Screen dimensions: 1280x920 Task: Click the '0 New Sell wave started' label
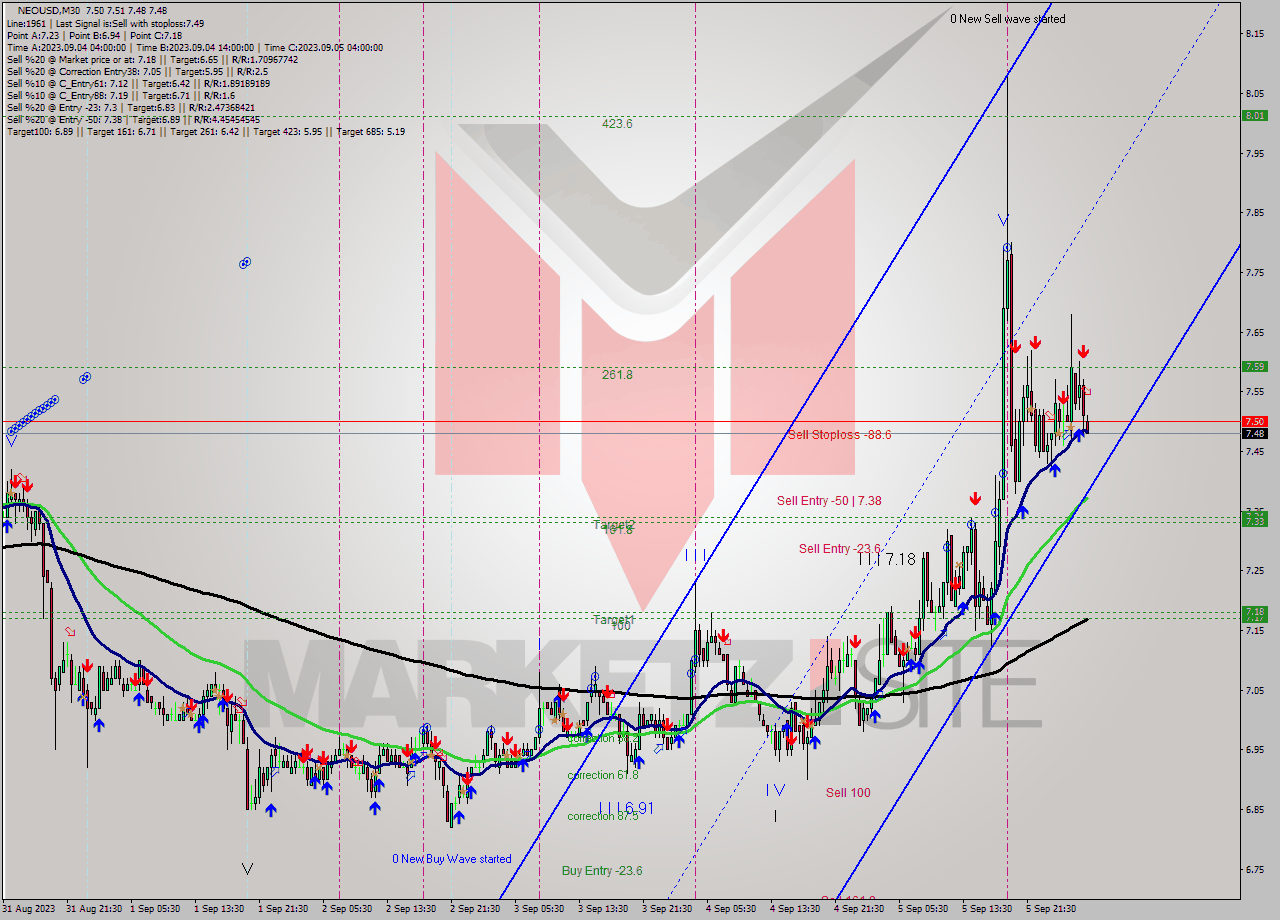click(1007, 19)
